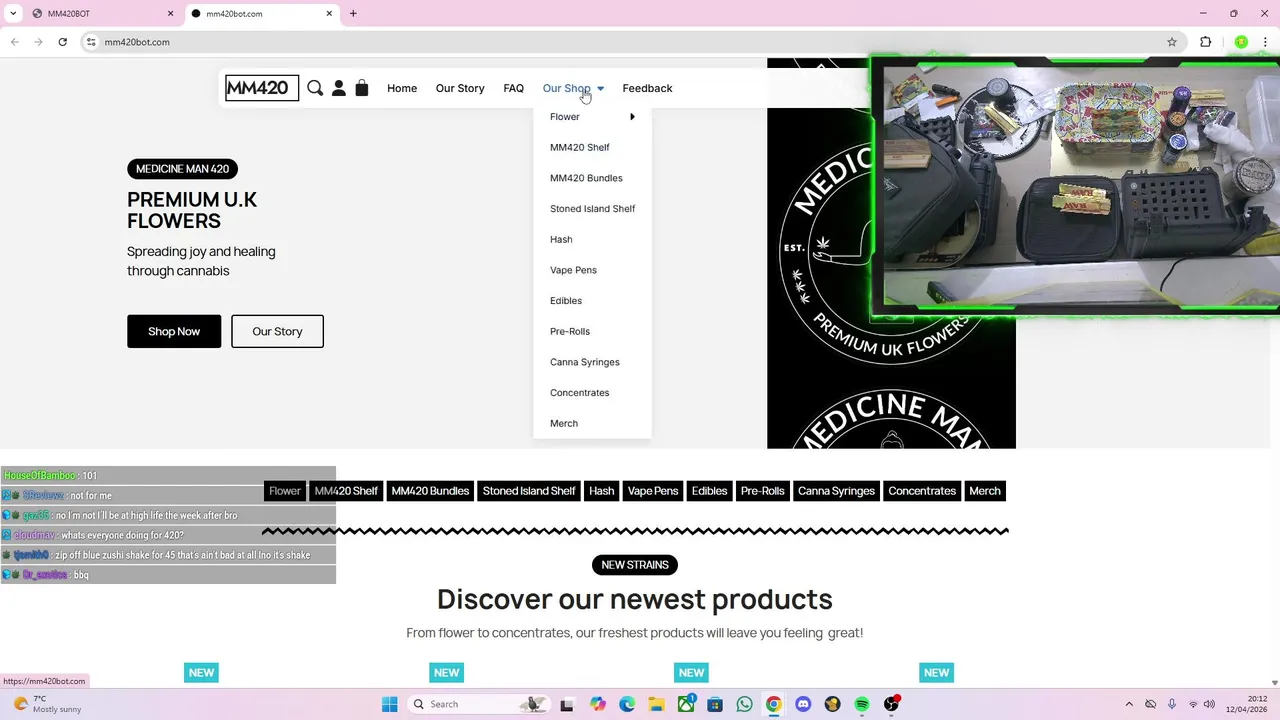Screen dimensions: 1280x720
Task: Click the microphone tray icon
Action: pos(1172,704)
